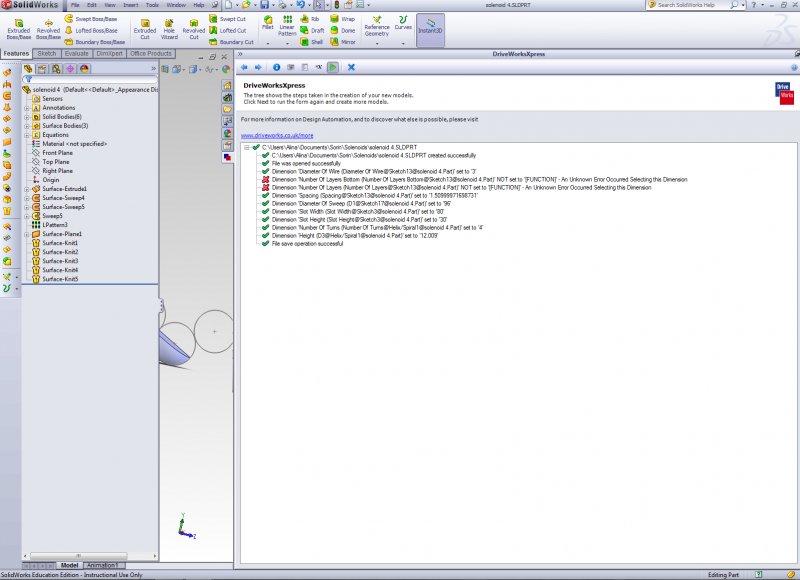The height and width of the screenshot is (580, 800).
Task: Expand the Solid Bodies(6) node
Action: (27, 117)
